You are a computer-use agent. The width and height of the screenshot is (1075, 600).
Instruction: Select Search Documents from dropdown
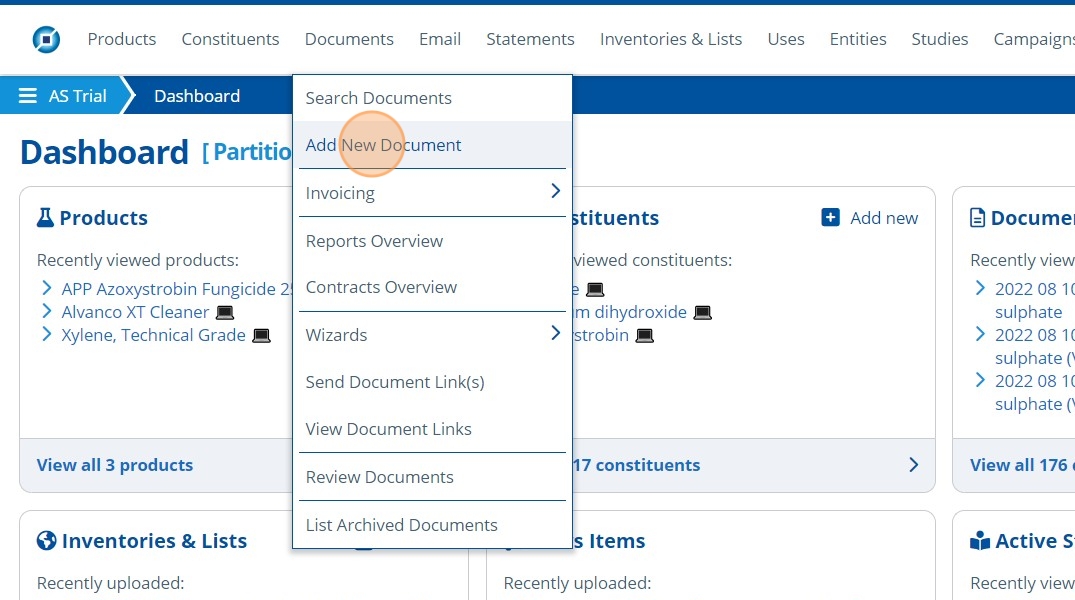[x=433, y=98]
